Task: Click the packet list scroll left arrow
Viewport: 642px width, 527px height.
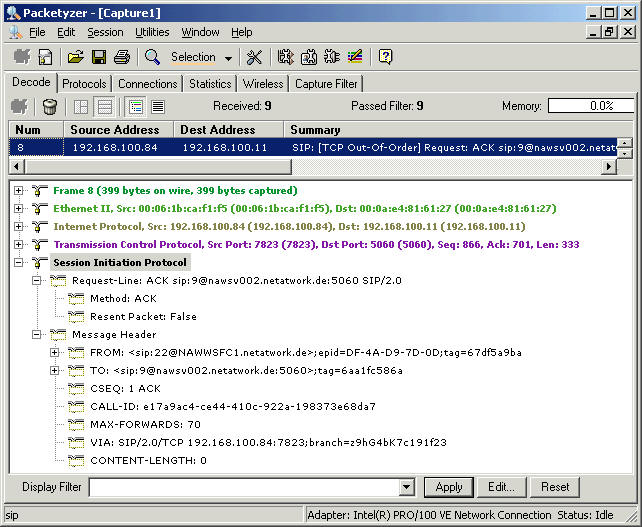Action: (x=17, y=167)
